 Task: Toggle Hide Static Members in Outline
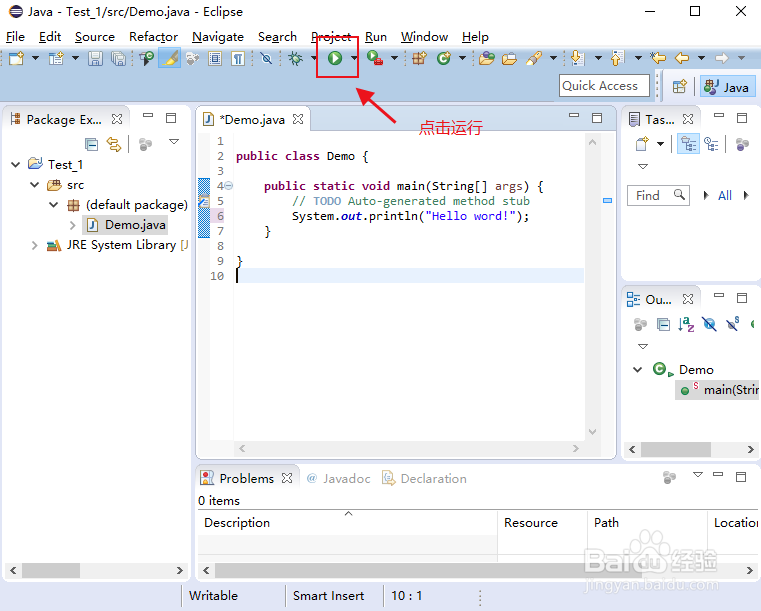733,324
